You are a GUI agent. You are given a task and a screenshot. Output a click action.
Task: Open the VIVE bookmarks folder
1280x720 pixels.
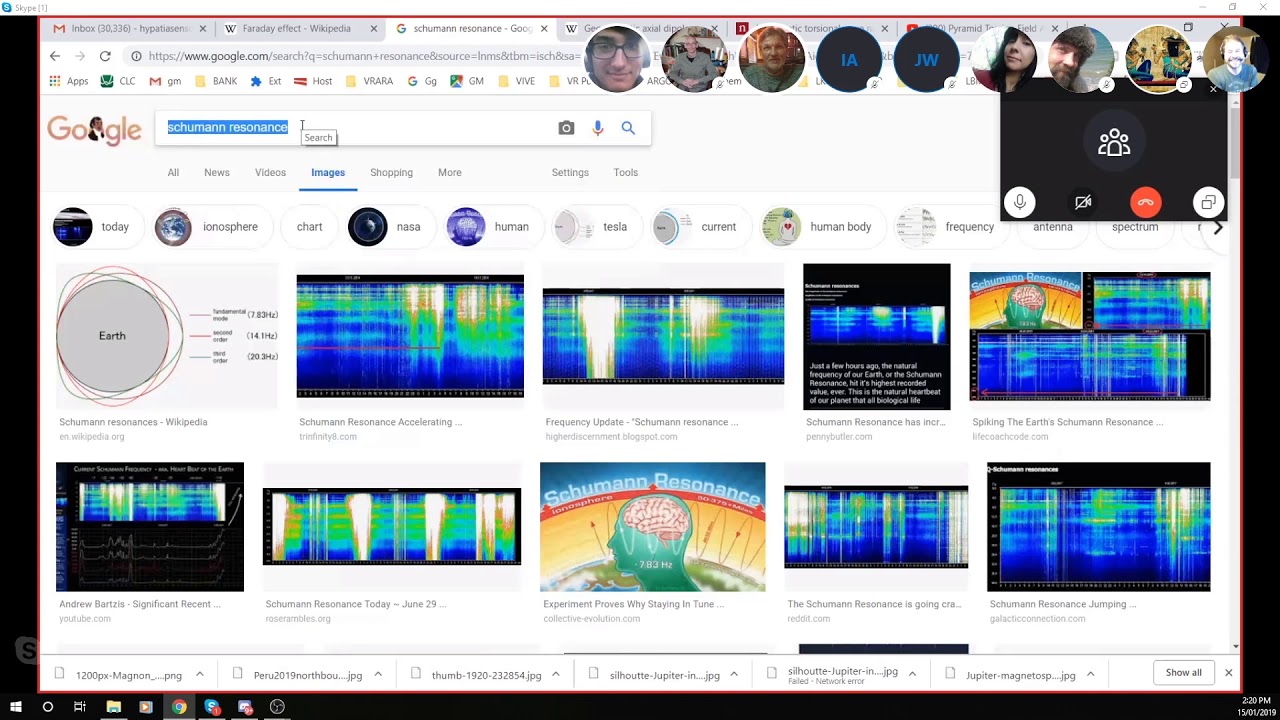click(x=516, y=81)
